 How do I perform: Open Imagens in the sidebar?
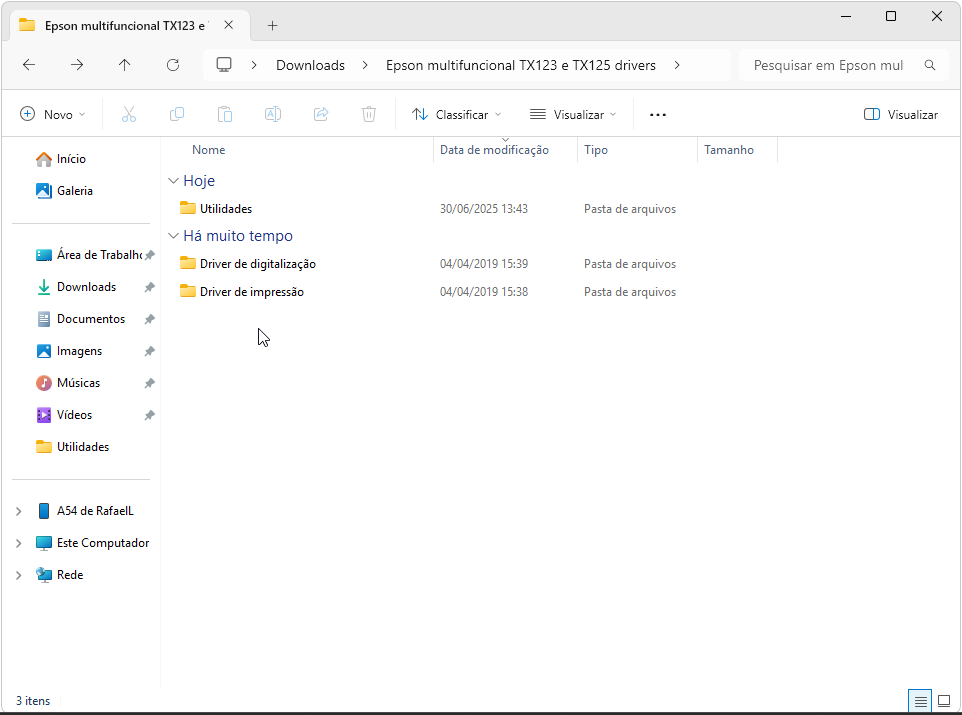(70, 351)
